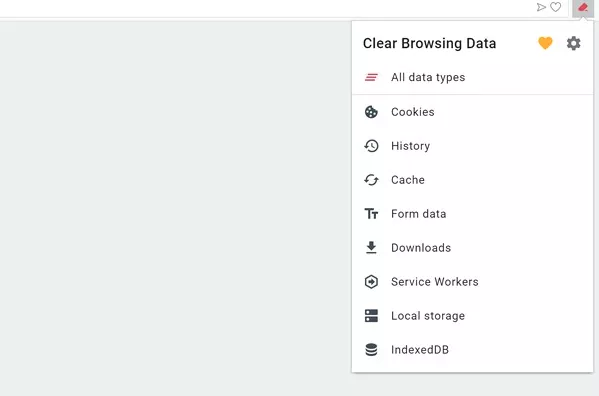Open settings via the gear icon

(573, 43)
